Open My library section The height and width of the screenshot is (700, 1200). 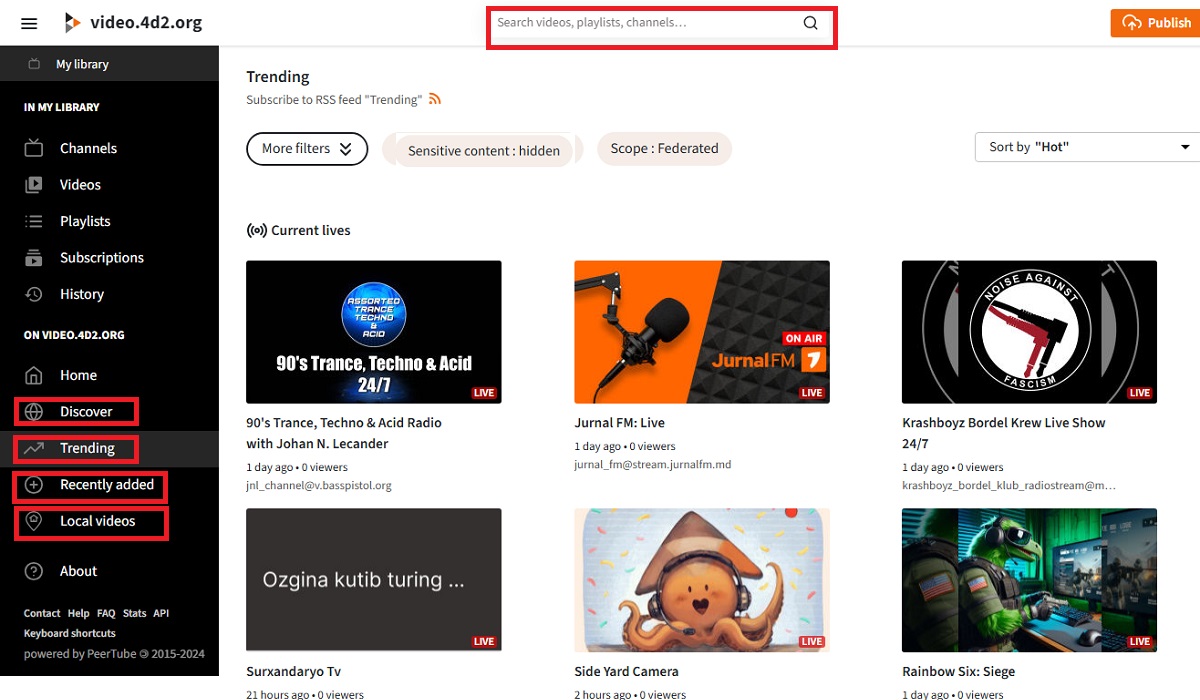pyautogui.click(x=80, y=61)
